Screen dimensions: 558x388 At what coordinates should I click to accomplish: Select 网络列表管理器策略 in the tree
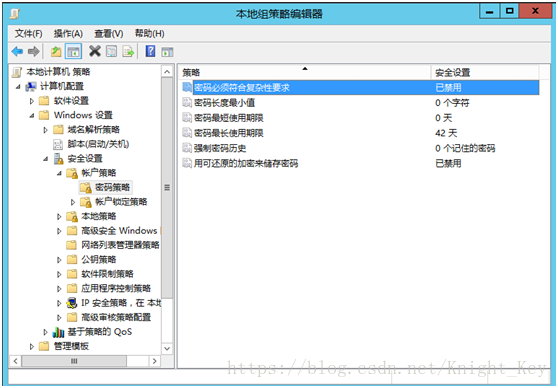[120, 245]
